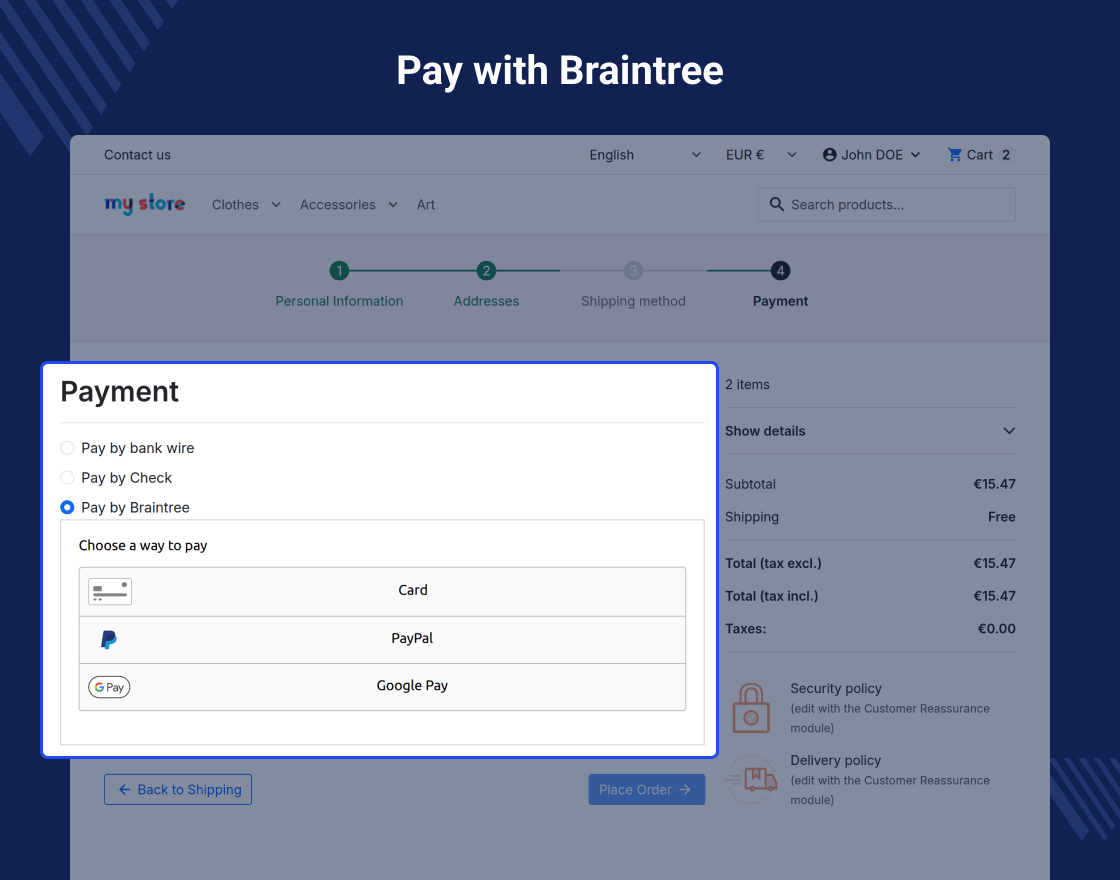Open the EUR € currency dropdown
This screenshot has height=880, width=1120.
[x=761, y=155]
